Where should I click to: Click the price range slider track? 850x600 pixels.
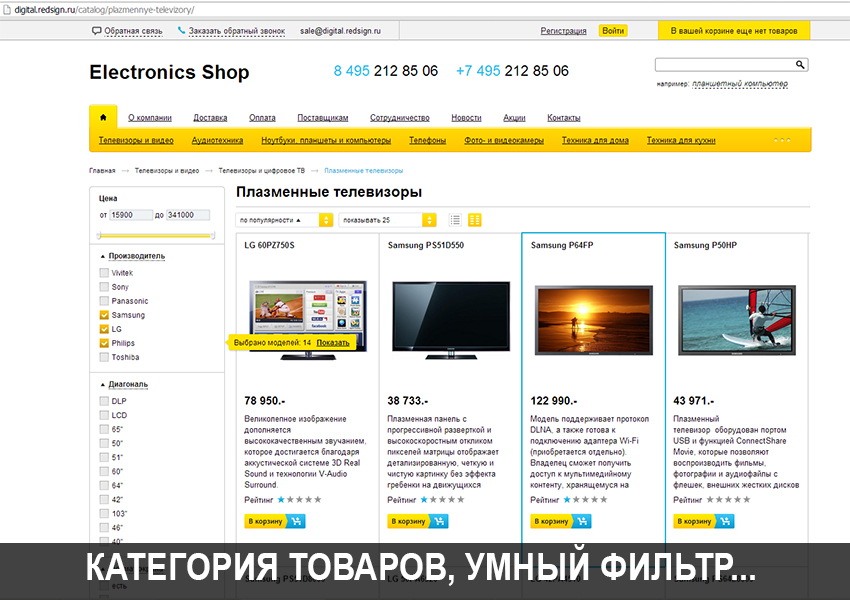156,235
